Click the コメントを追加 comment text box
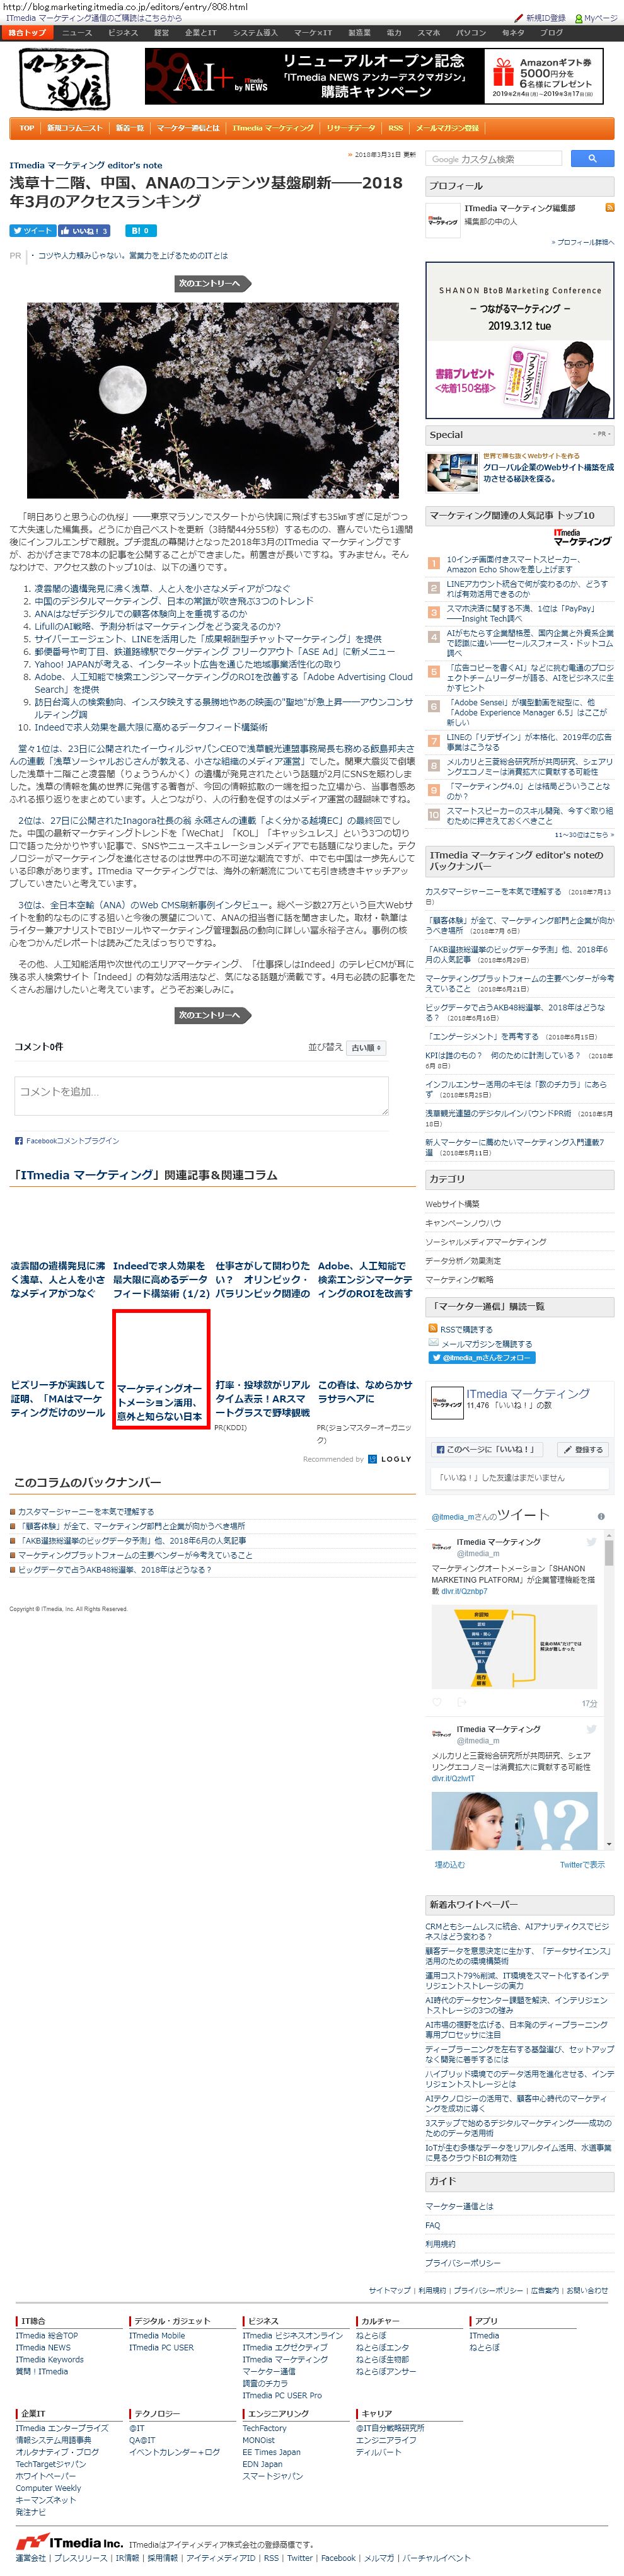Image resolution: width=624 pixels, height=2576 pixels. [x=201, y=1096]
